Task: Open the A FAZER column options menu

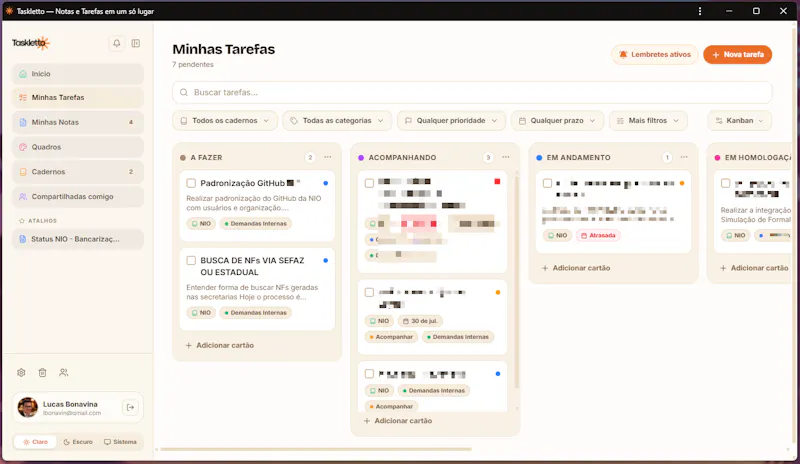Action: [x=328, y=157]
